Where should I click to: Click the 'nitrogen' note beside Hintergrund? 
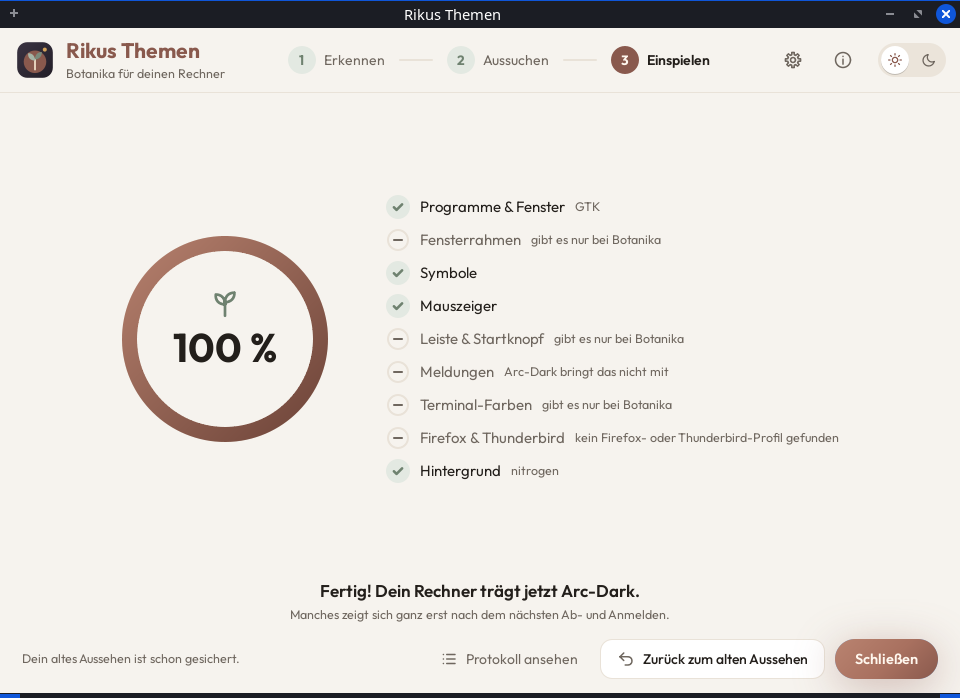(x=534, y=471)
